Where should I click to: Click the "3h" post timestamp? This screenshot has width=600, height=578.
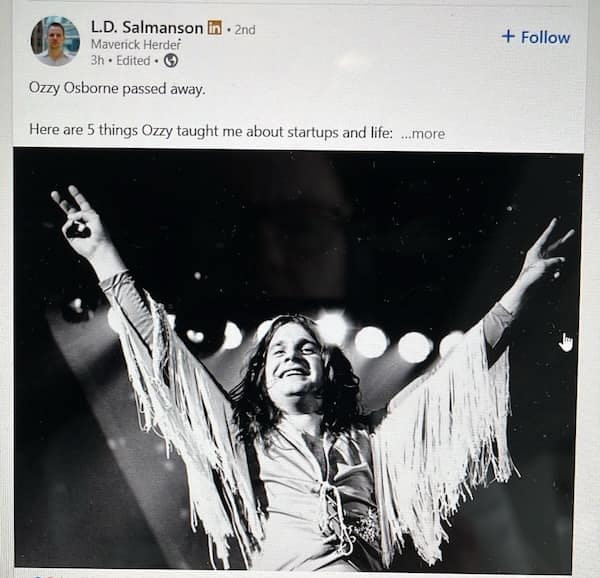tap(98, 60)
